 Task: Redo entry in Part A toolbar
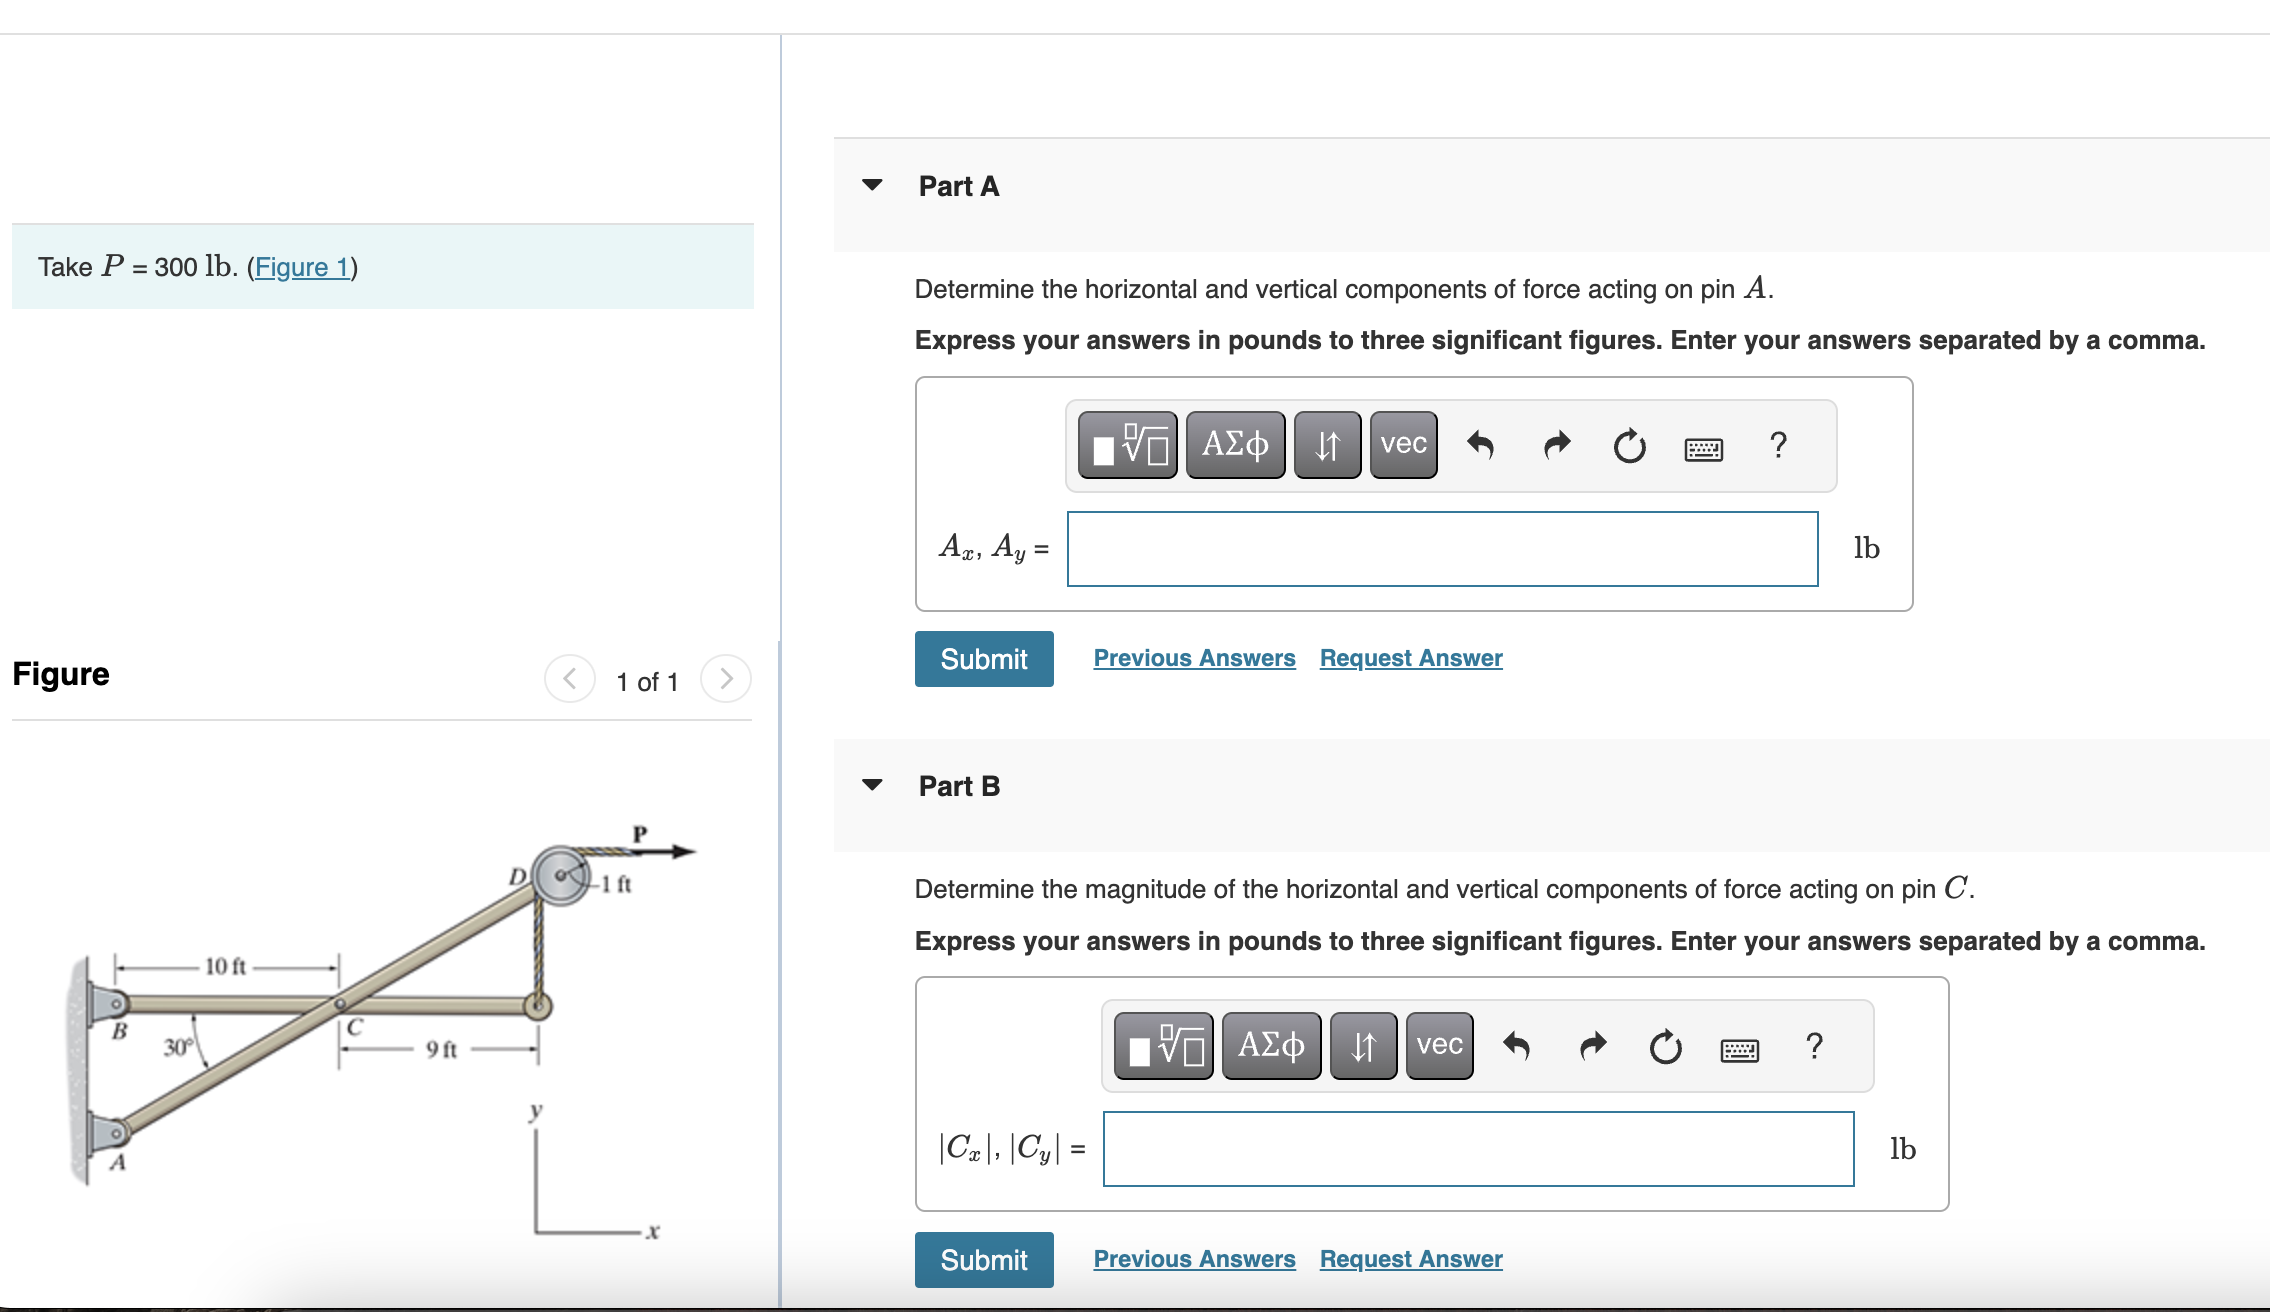(1556, 445)
